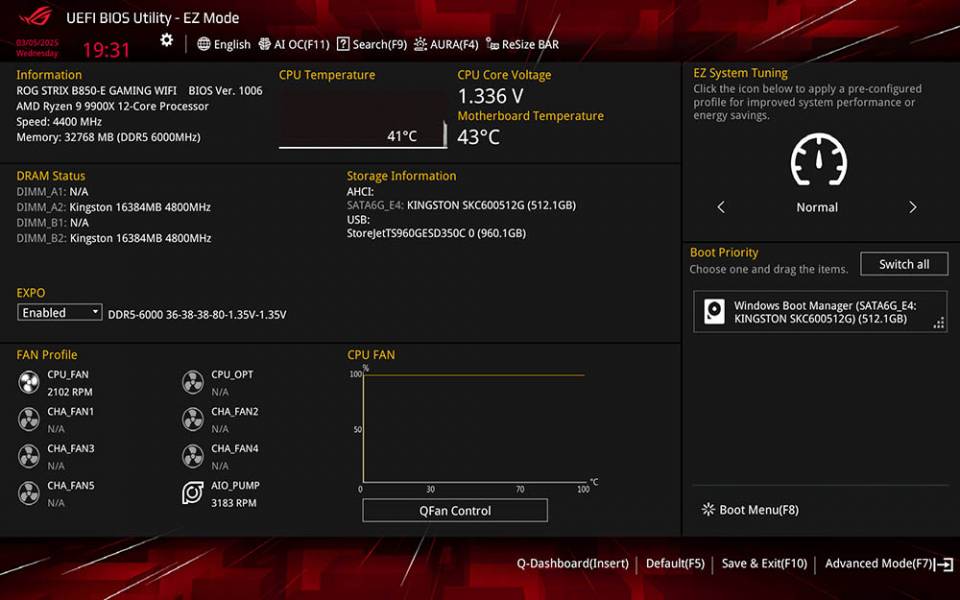
Task: Open settings via the gear icon
Action: 167,40
